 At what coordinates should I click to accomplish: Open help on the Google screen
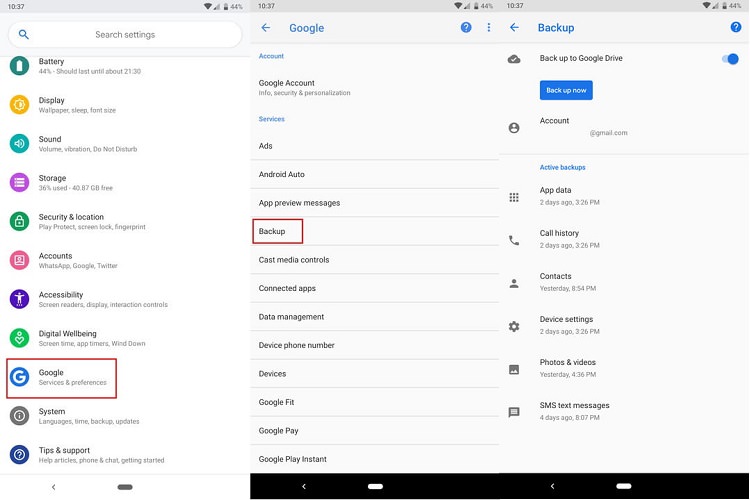466,27
